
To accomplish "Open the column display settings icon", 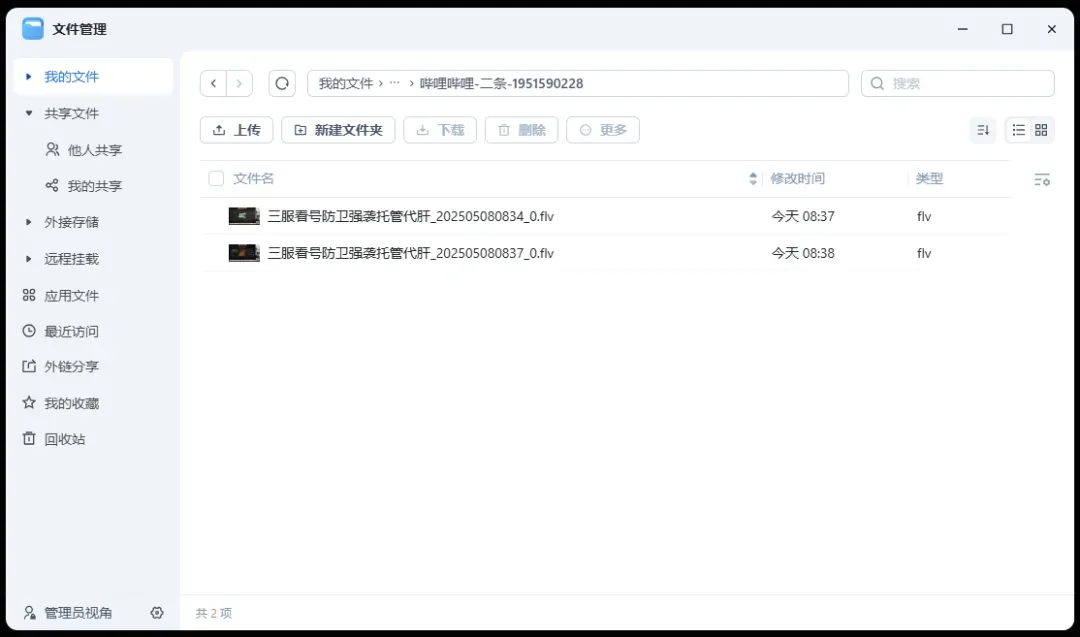I will click(1042, 178).
